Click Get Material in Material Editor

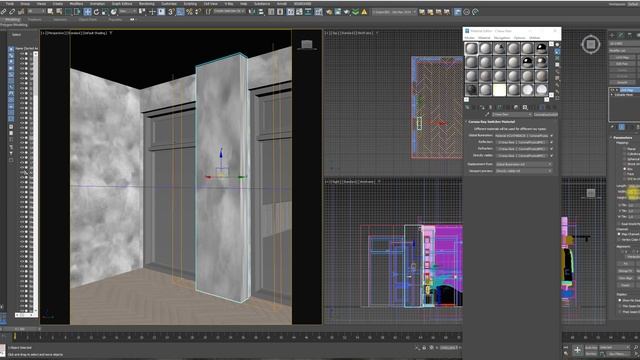tap(467, 107)
